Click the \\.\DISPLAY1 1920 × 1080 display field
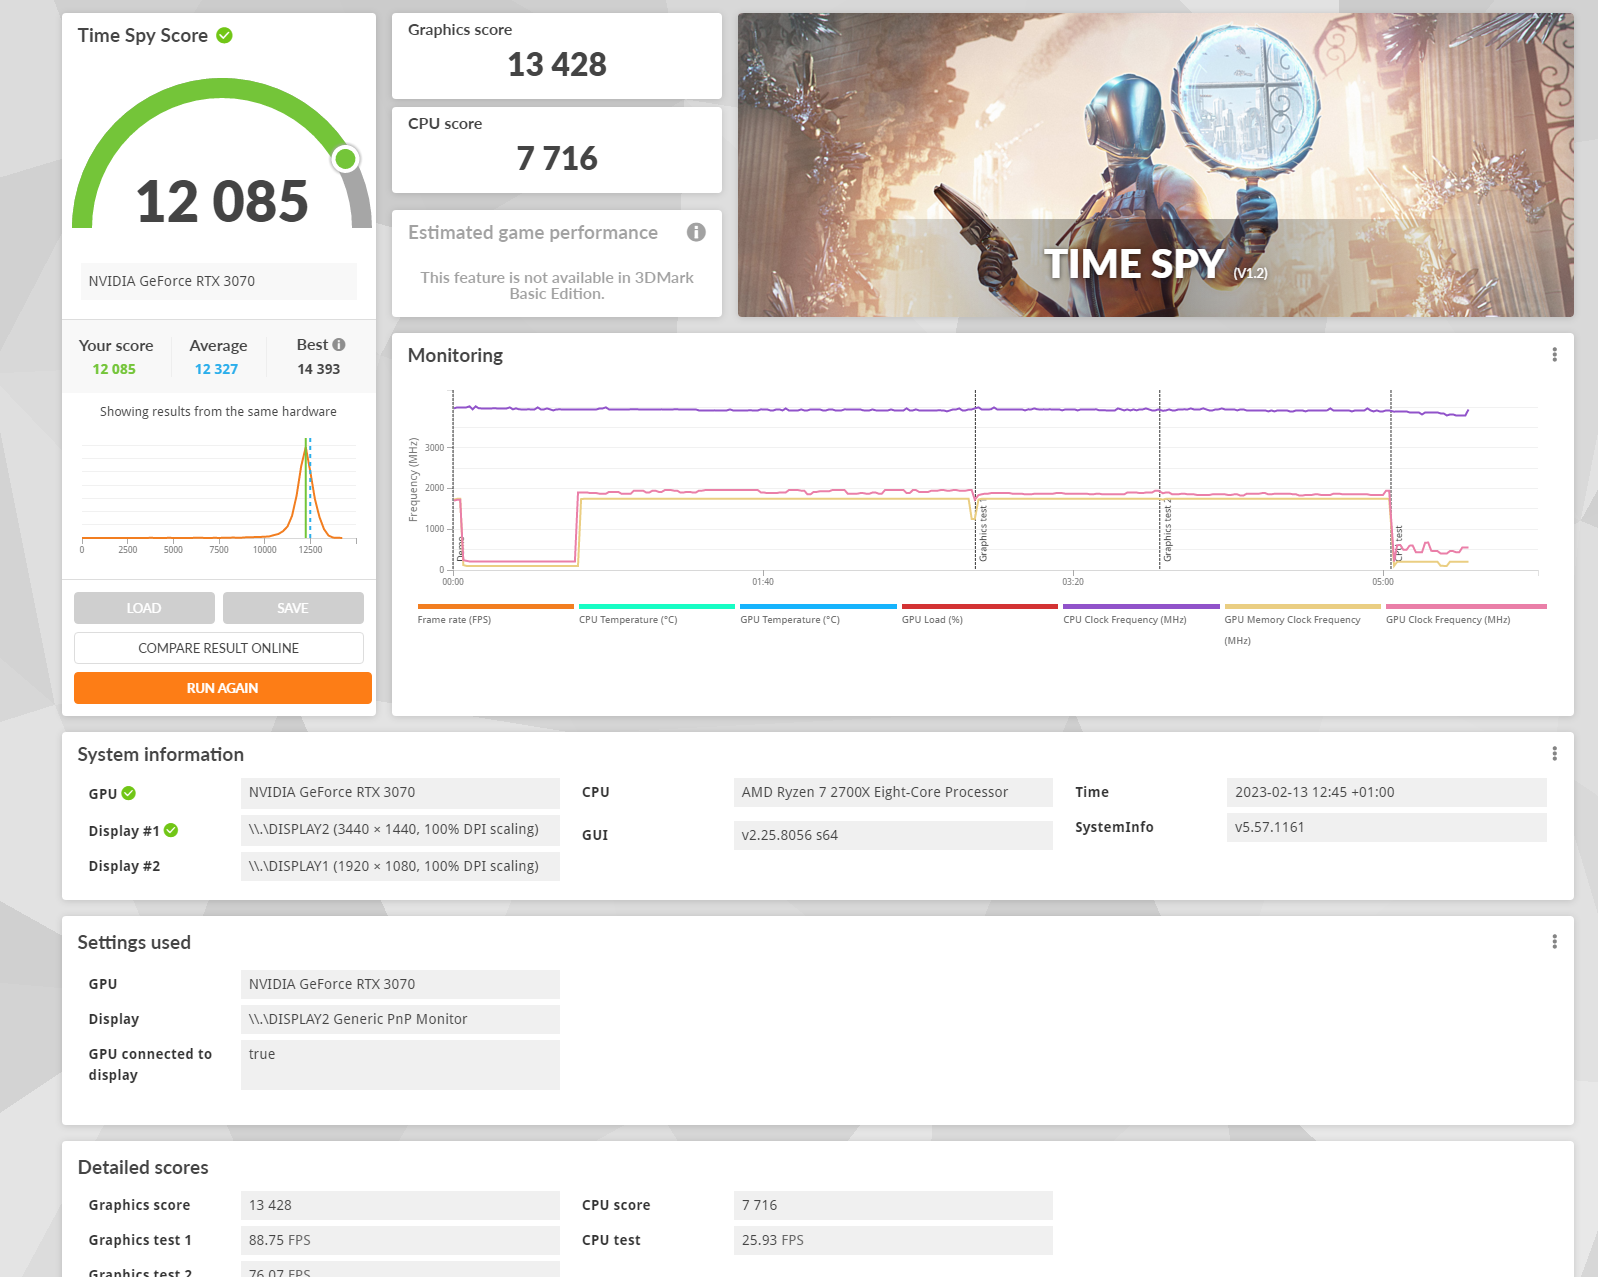 click(400, 866)
